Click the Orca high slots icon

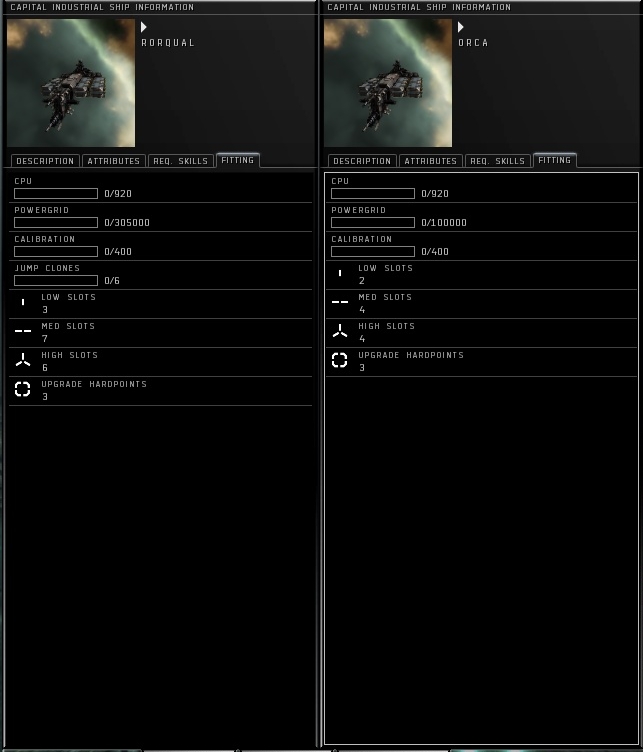[340, 331]
